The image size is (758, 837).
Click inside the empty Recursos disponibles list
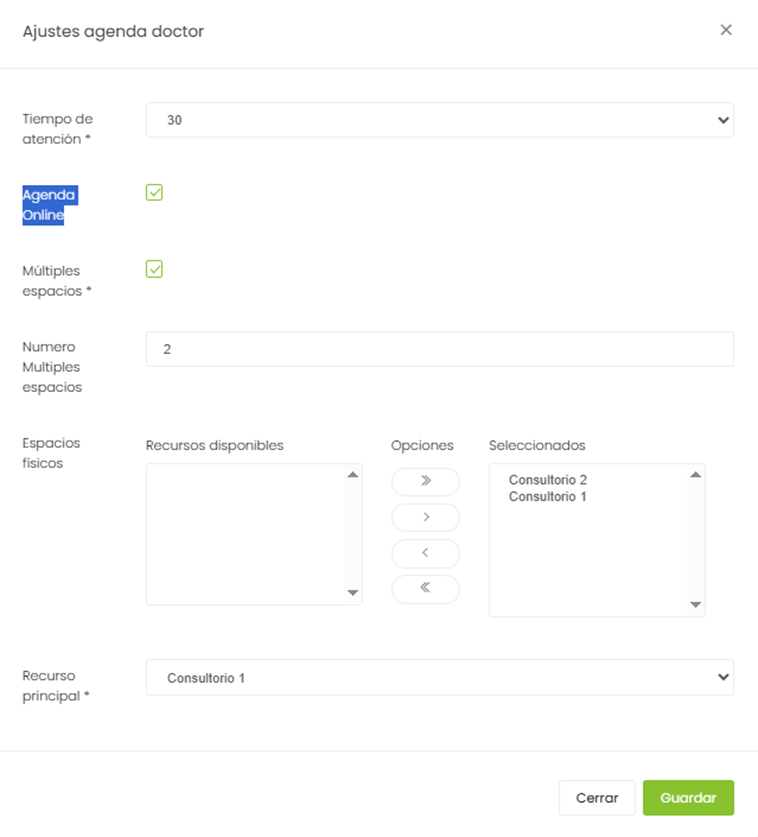click(245, 534)
